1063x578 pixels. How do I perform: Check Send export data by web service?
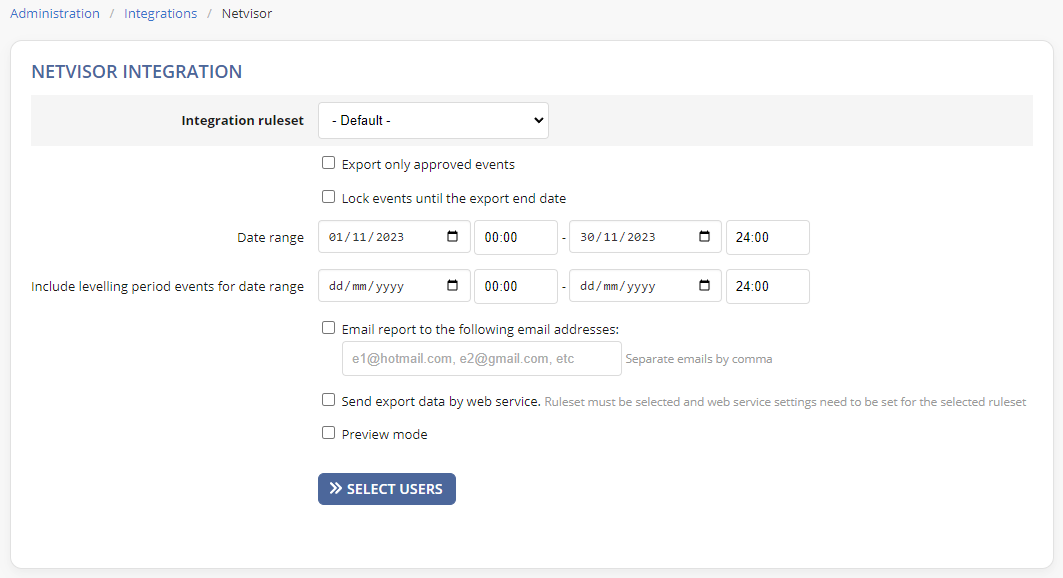point(328,400)
